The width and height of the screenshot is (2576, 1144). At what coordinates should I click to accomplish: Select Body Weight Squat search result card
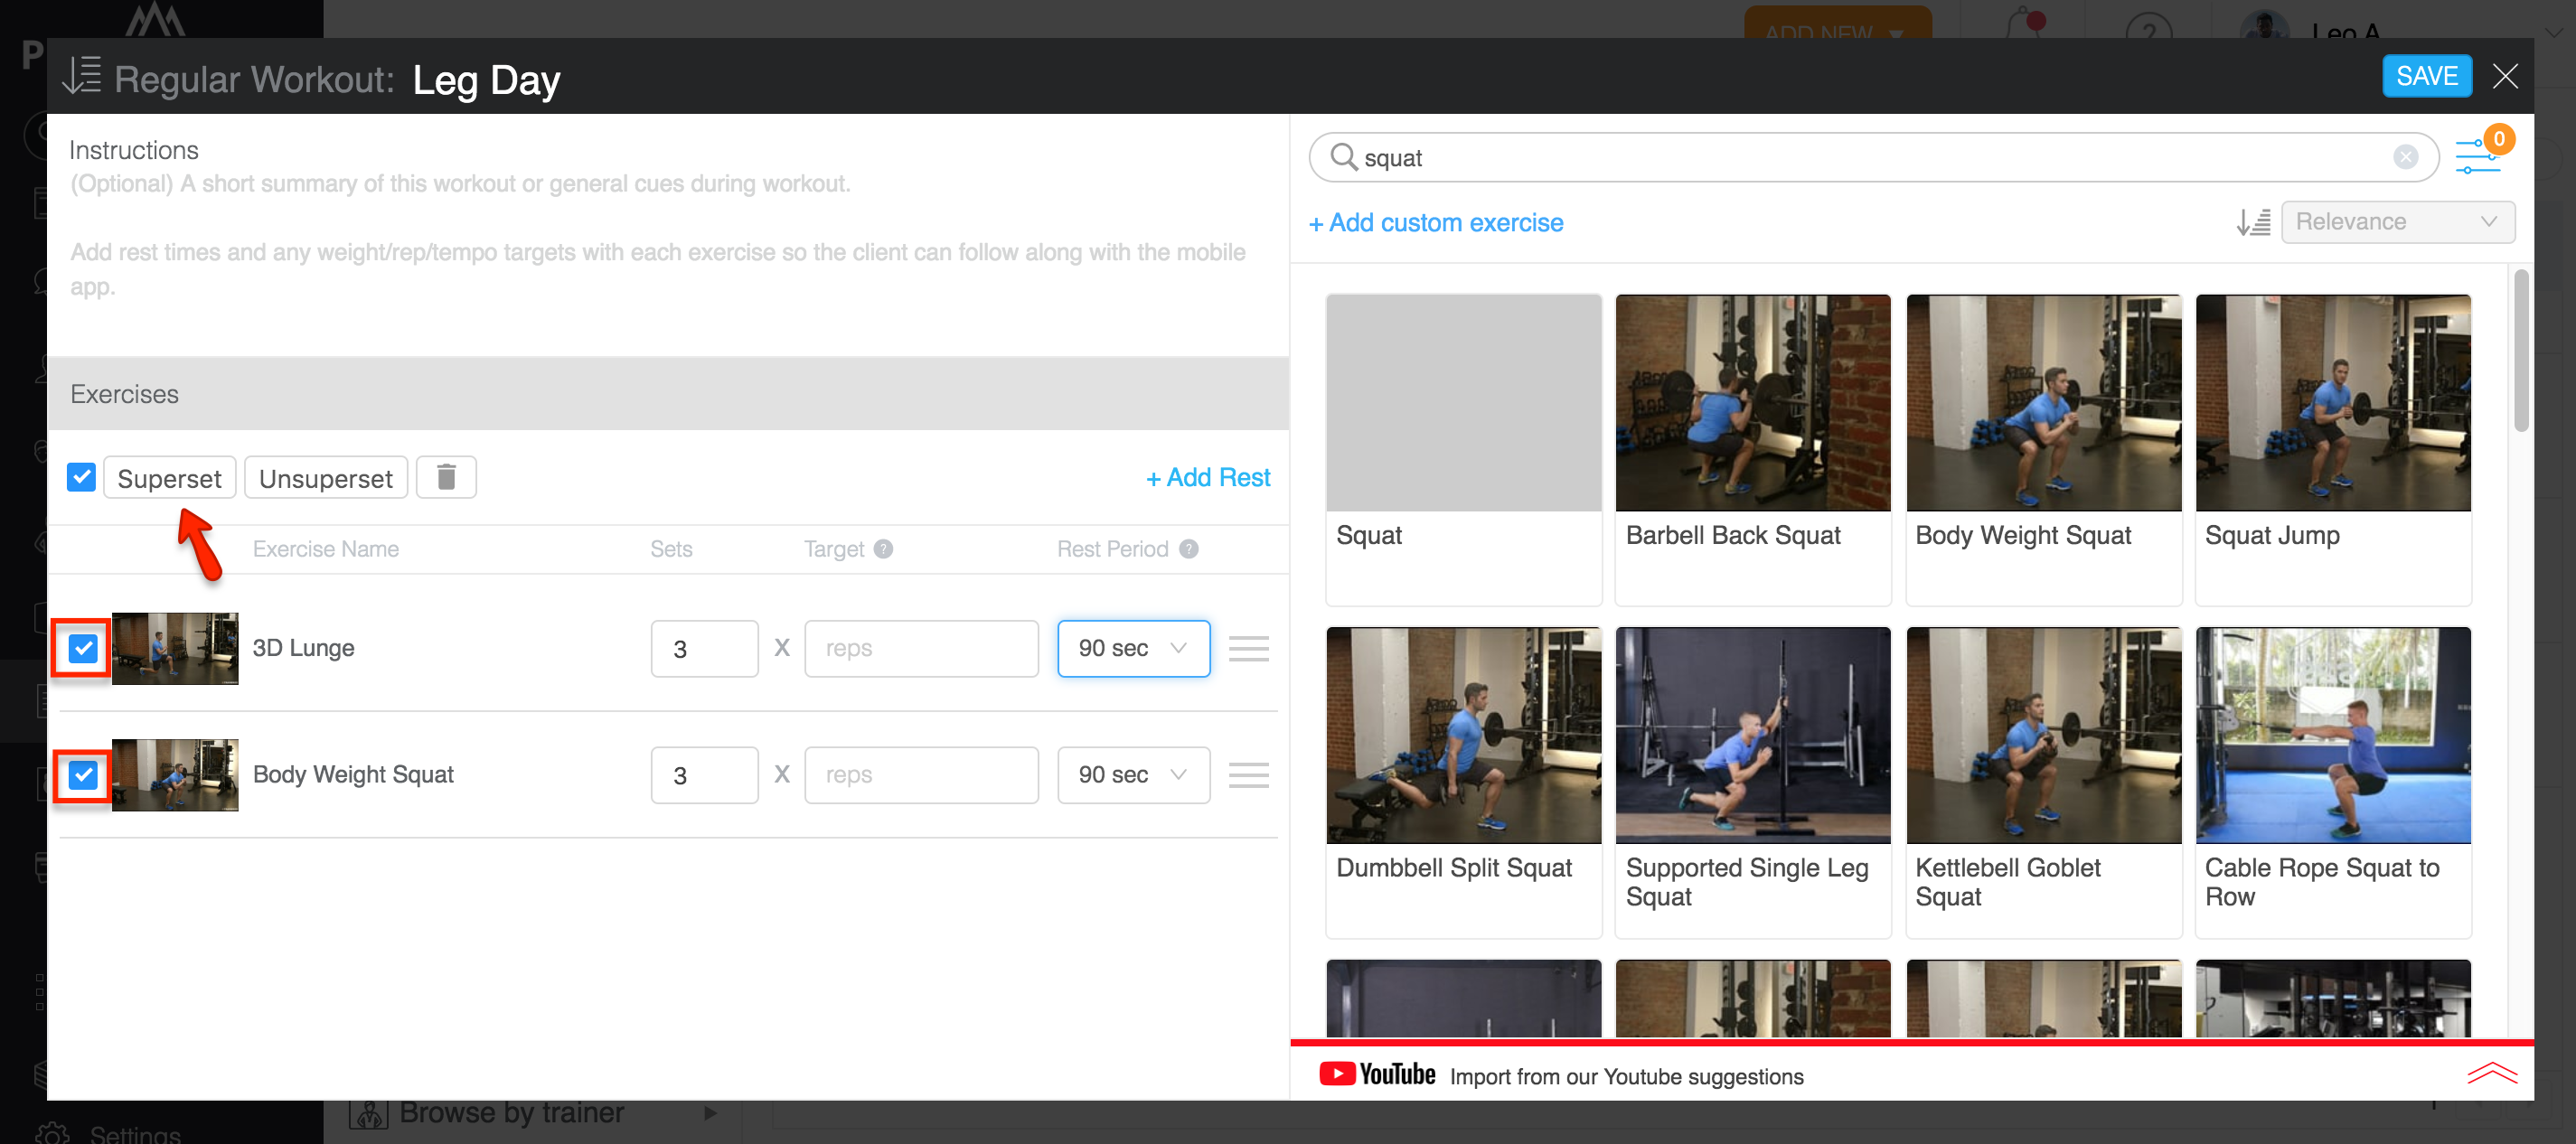(2043, 450)
